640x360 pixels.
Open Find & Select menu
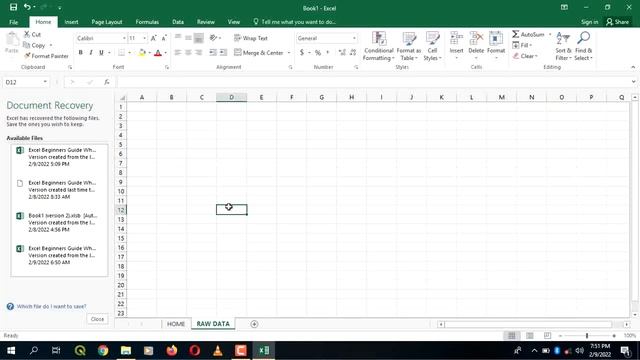pyautogui.click(x=583, y=46)
